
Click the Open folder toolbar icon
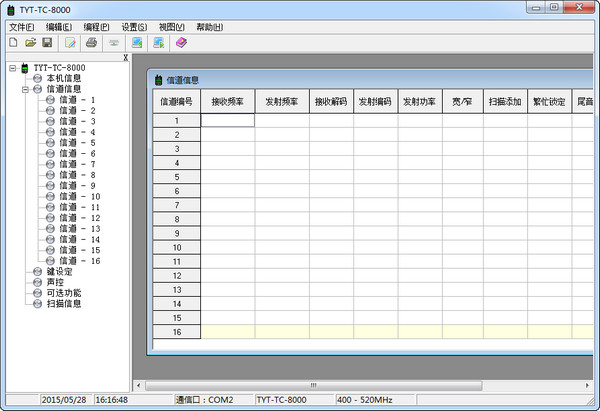(x=31, y=42)
